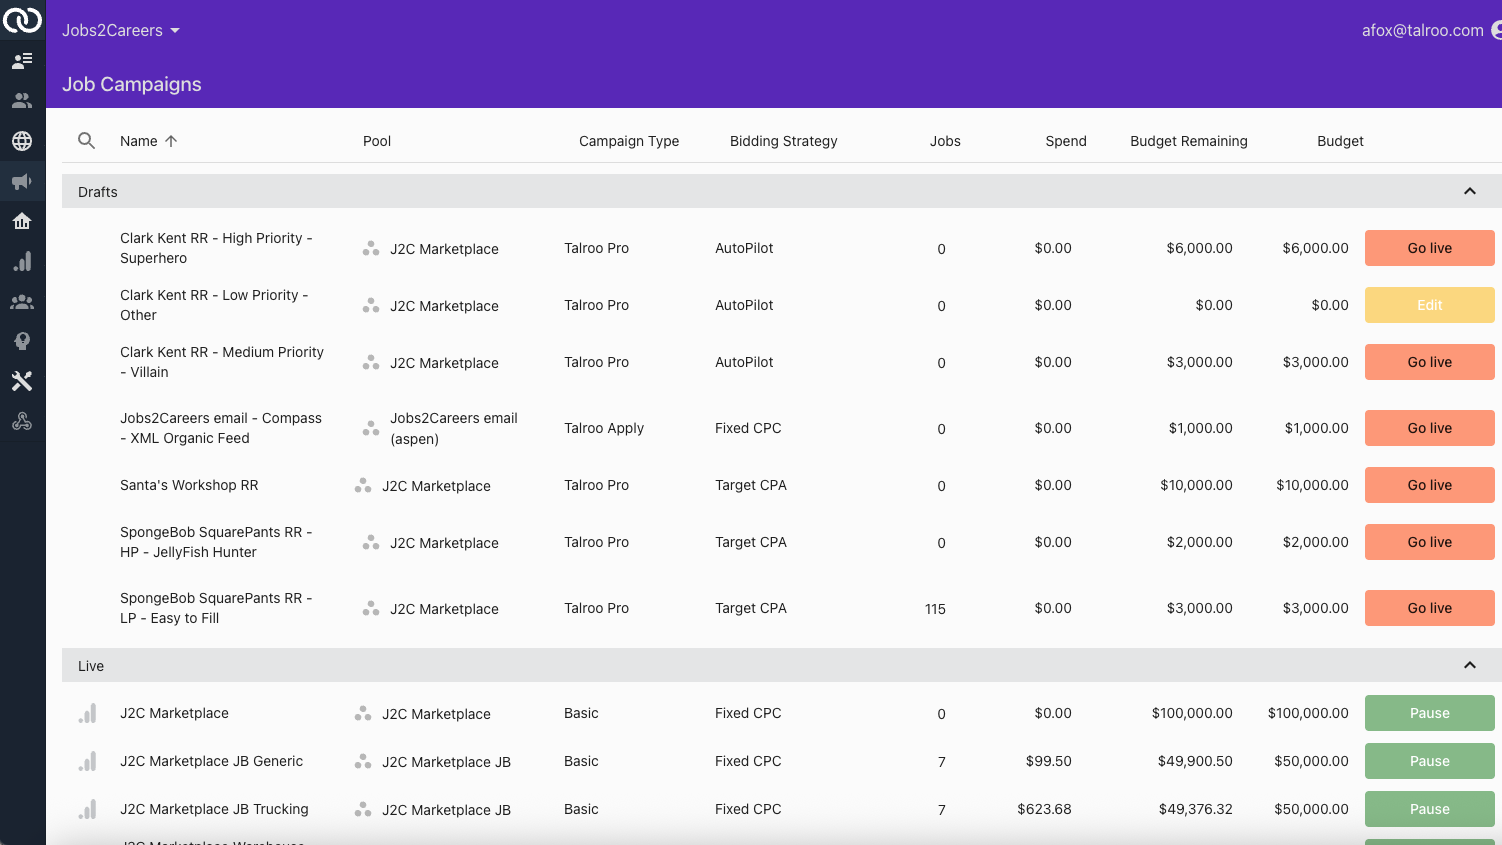Click the $49,900.50 budget remaining value
1502x845 pixels.
tap(1195, 761)
